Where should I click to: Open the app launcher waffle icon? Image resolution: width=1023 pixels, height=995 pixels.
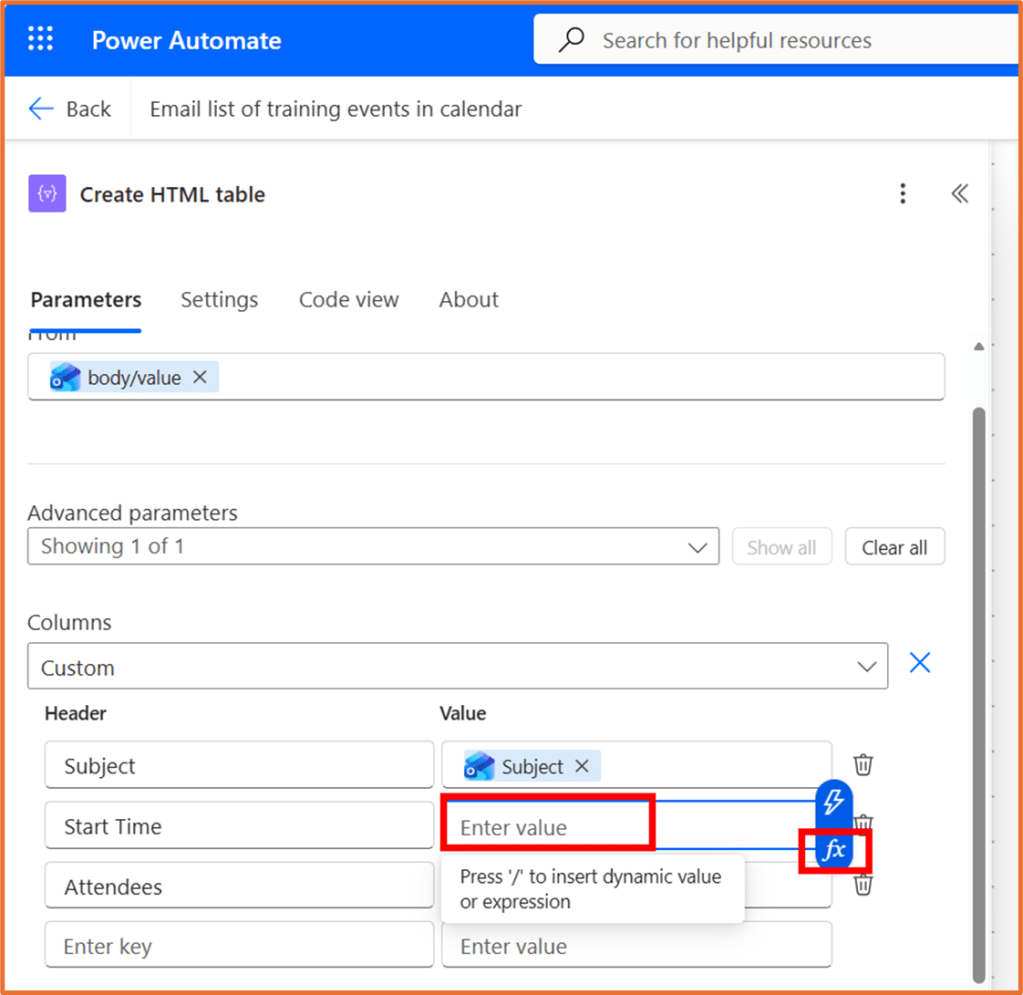point(41,40)
